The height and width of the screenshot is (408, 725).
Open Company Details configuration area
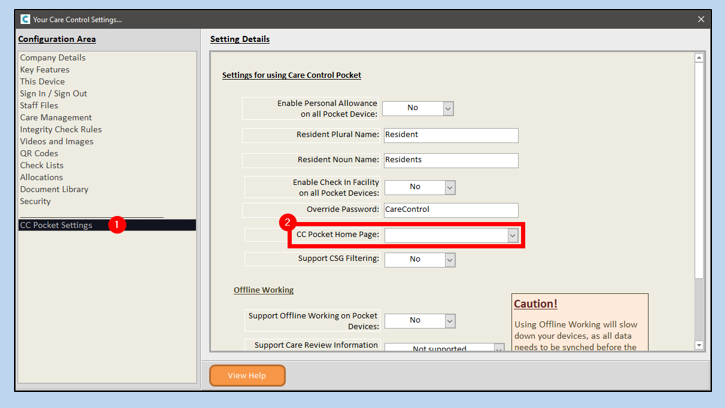coord(52,58)
